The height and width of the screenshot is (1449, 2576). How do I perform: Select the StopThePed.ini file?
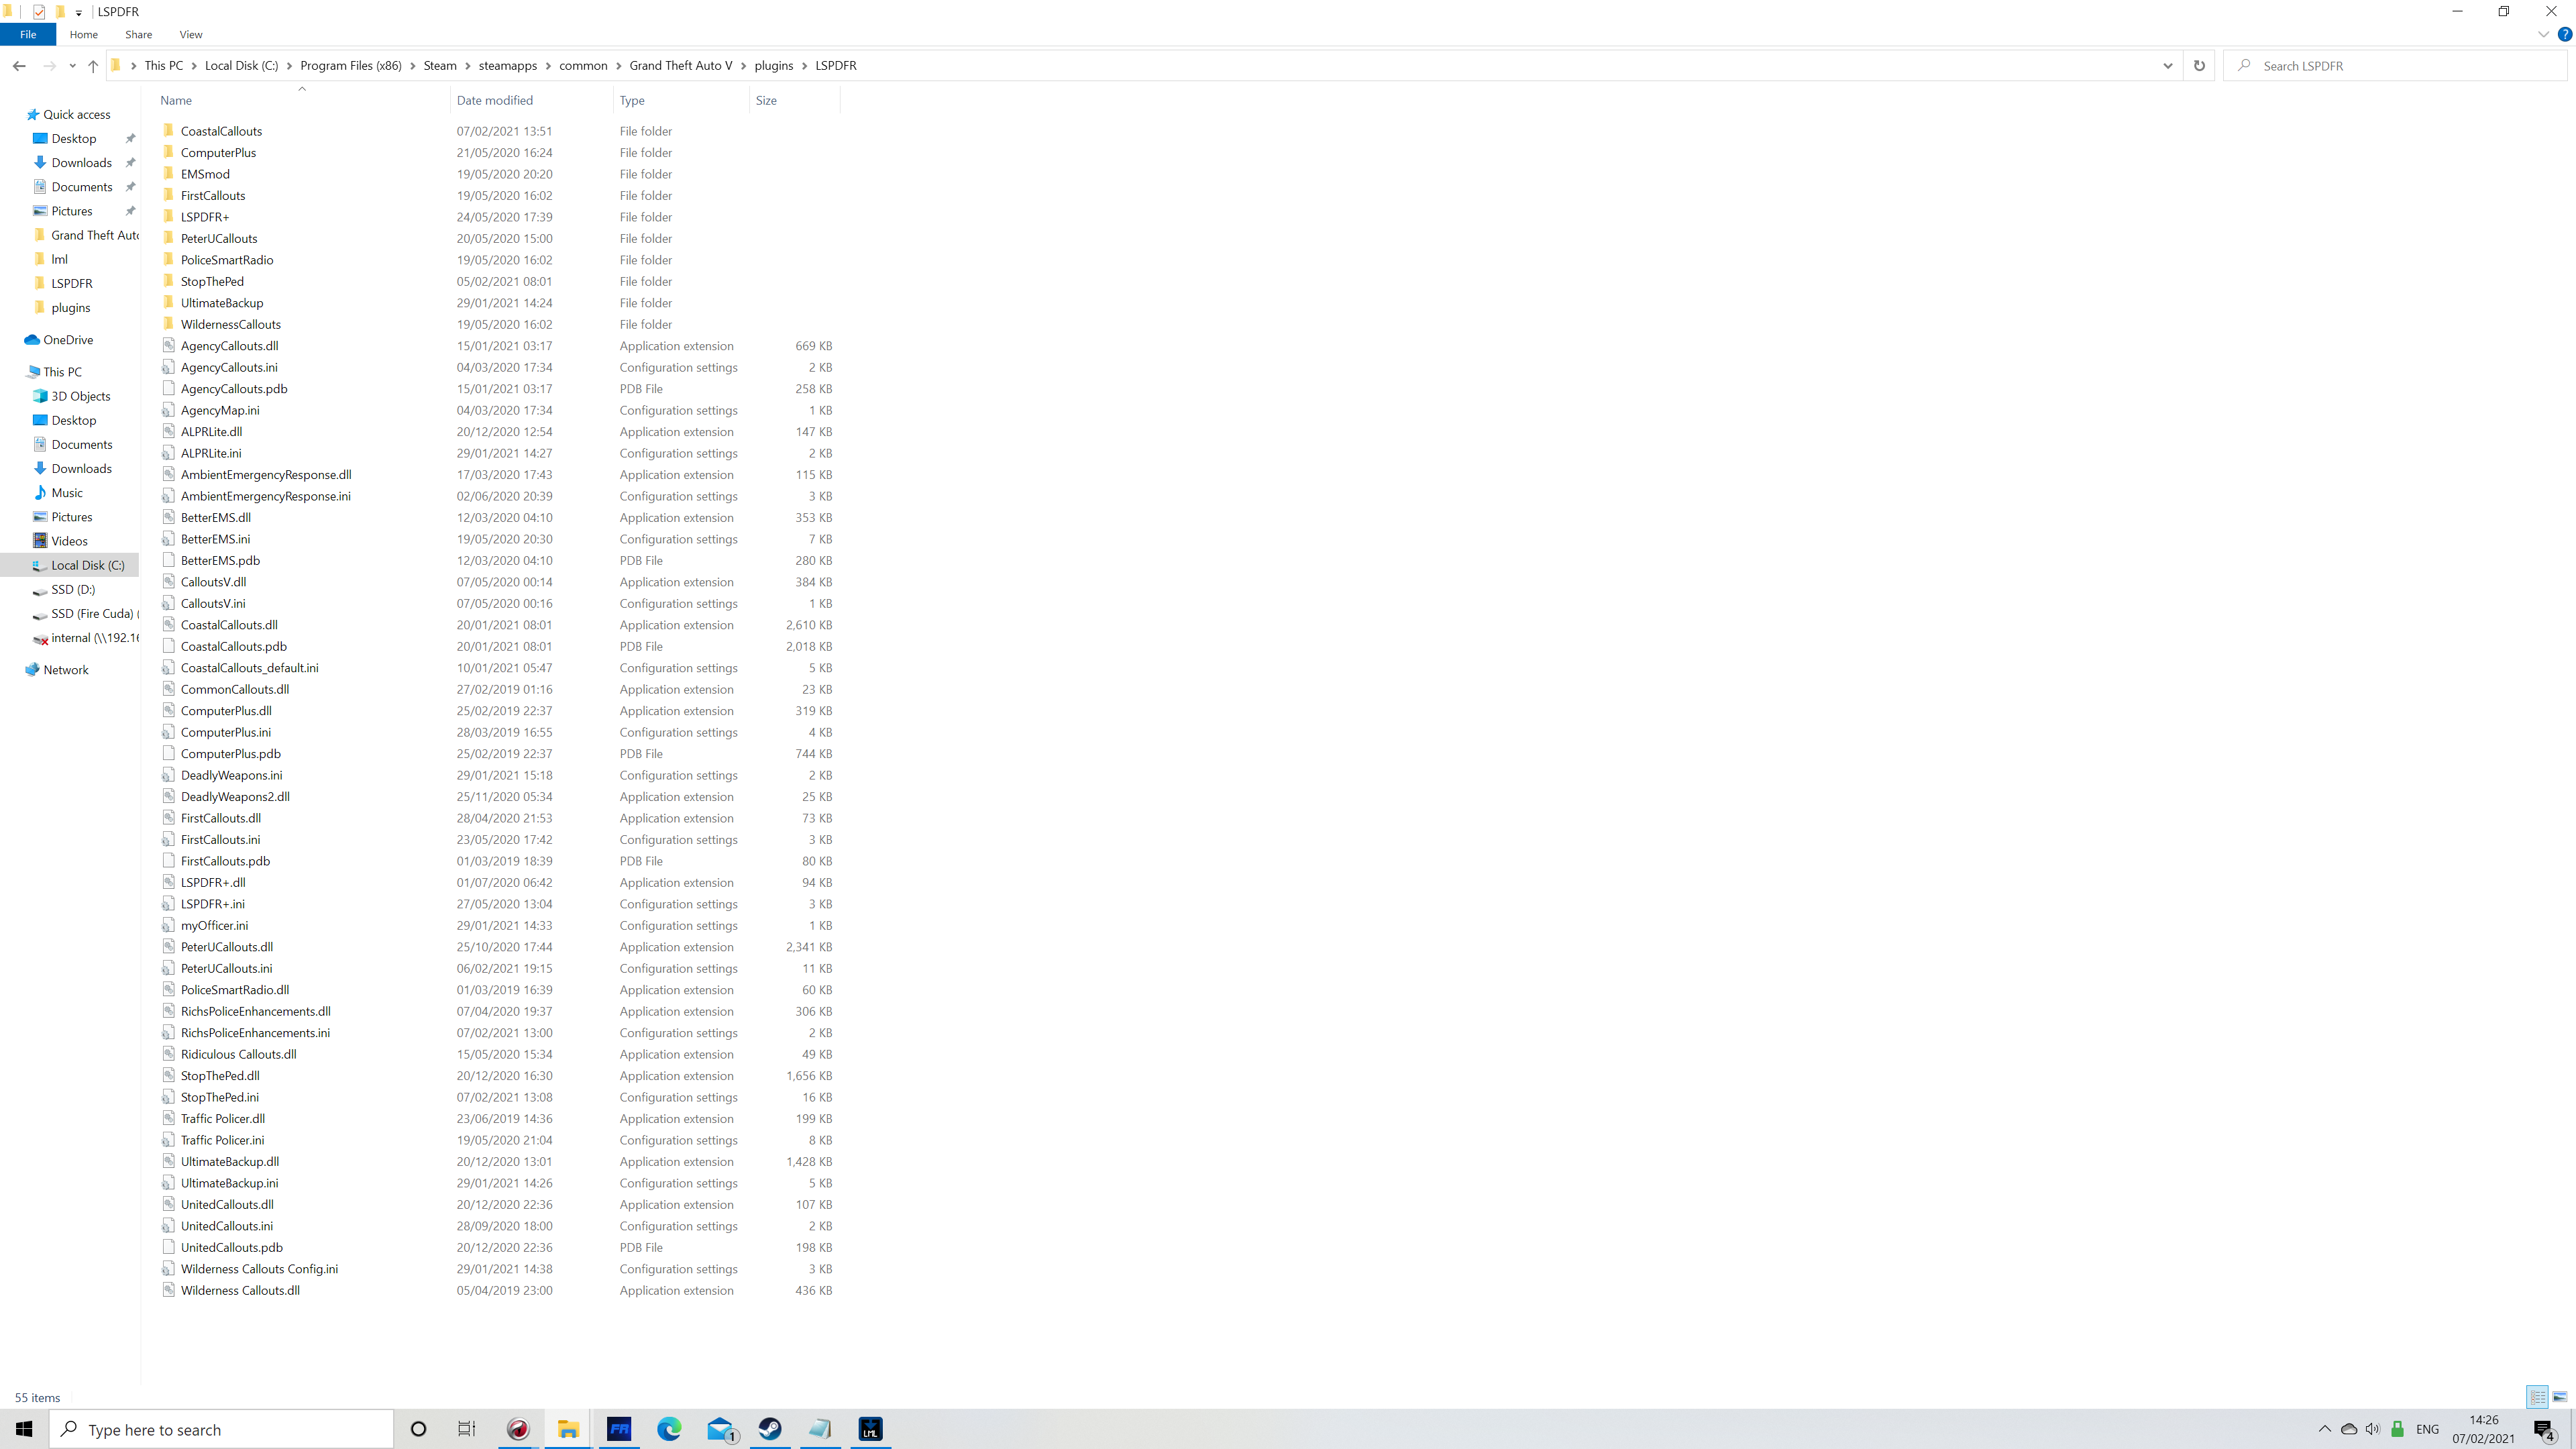coord(219,1097)
